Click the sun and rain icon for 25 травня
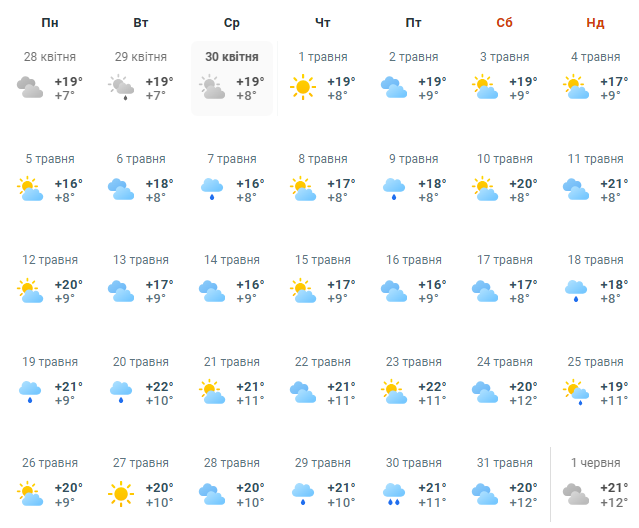 pos(576,392)
